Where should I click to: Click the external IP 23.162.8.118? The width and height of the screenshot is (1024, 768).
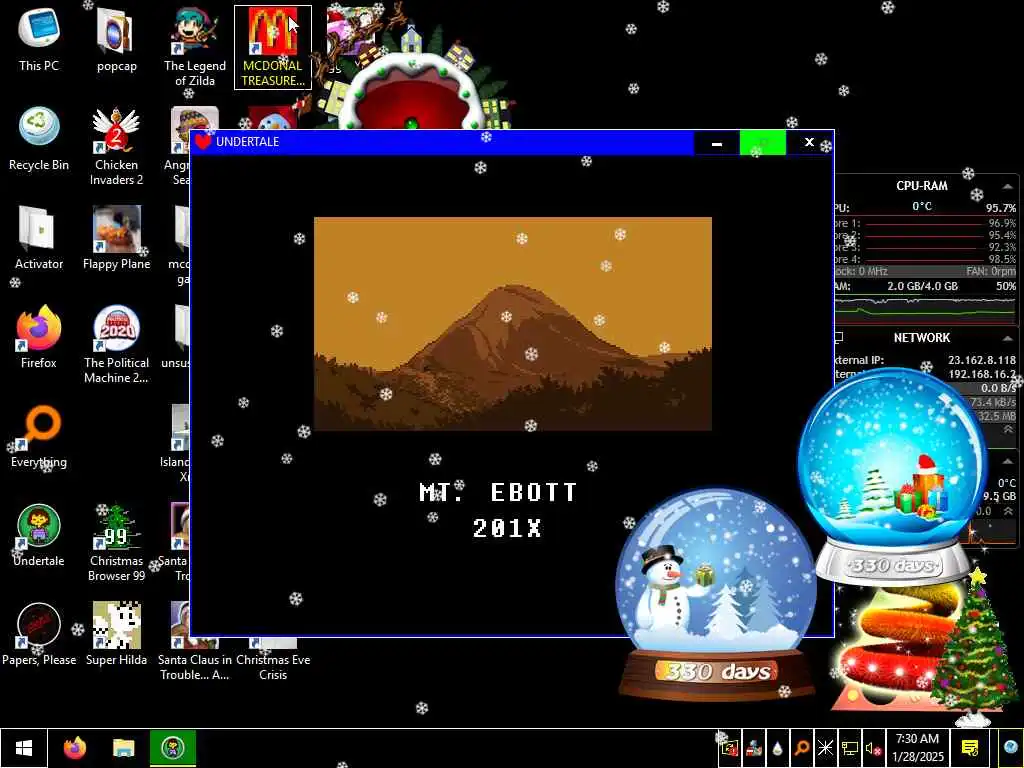tap(982, 360)
